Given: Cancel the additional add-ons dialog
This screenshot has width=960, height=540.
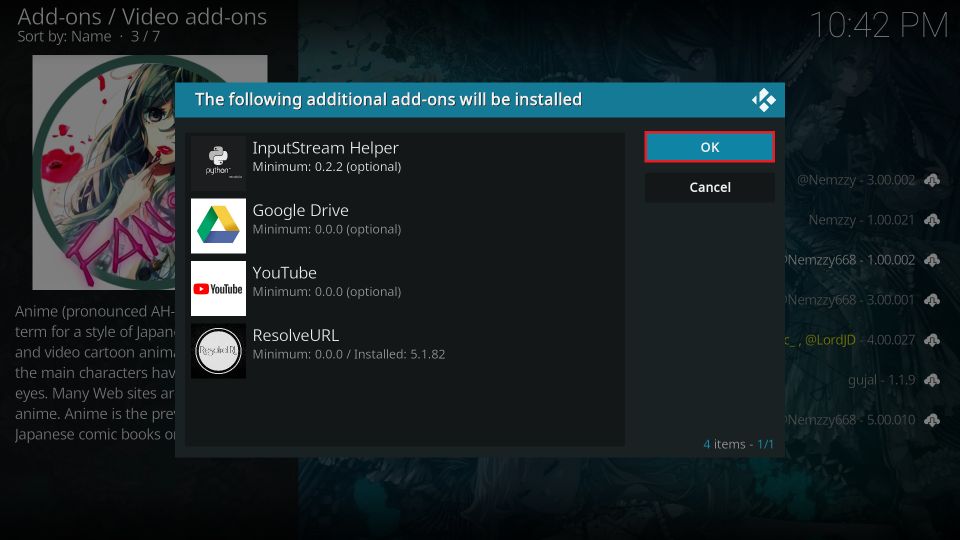Looking at the screenshot, I should (710, 187).
